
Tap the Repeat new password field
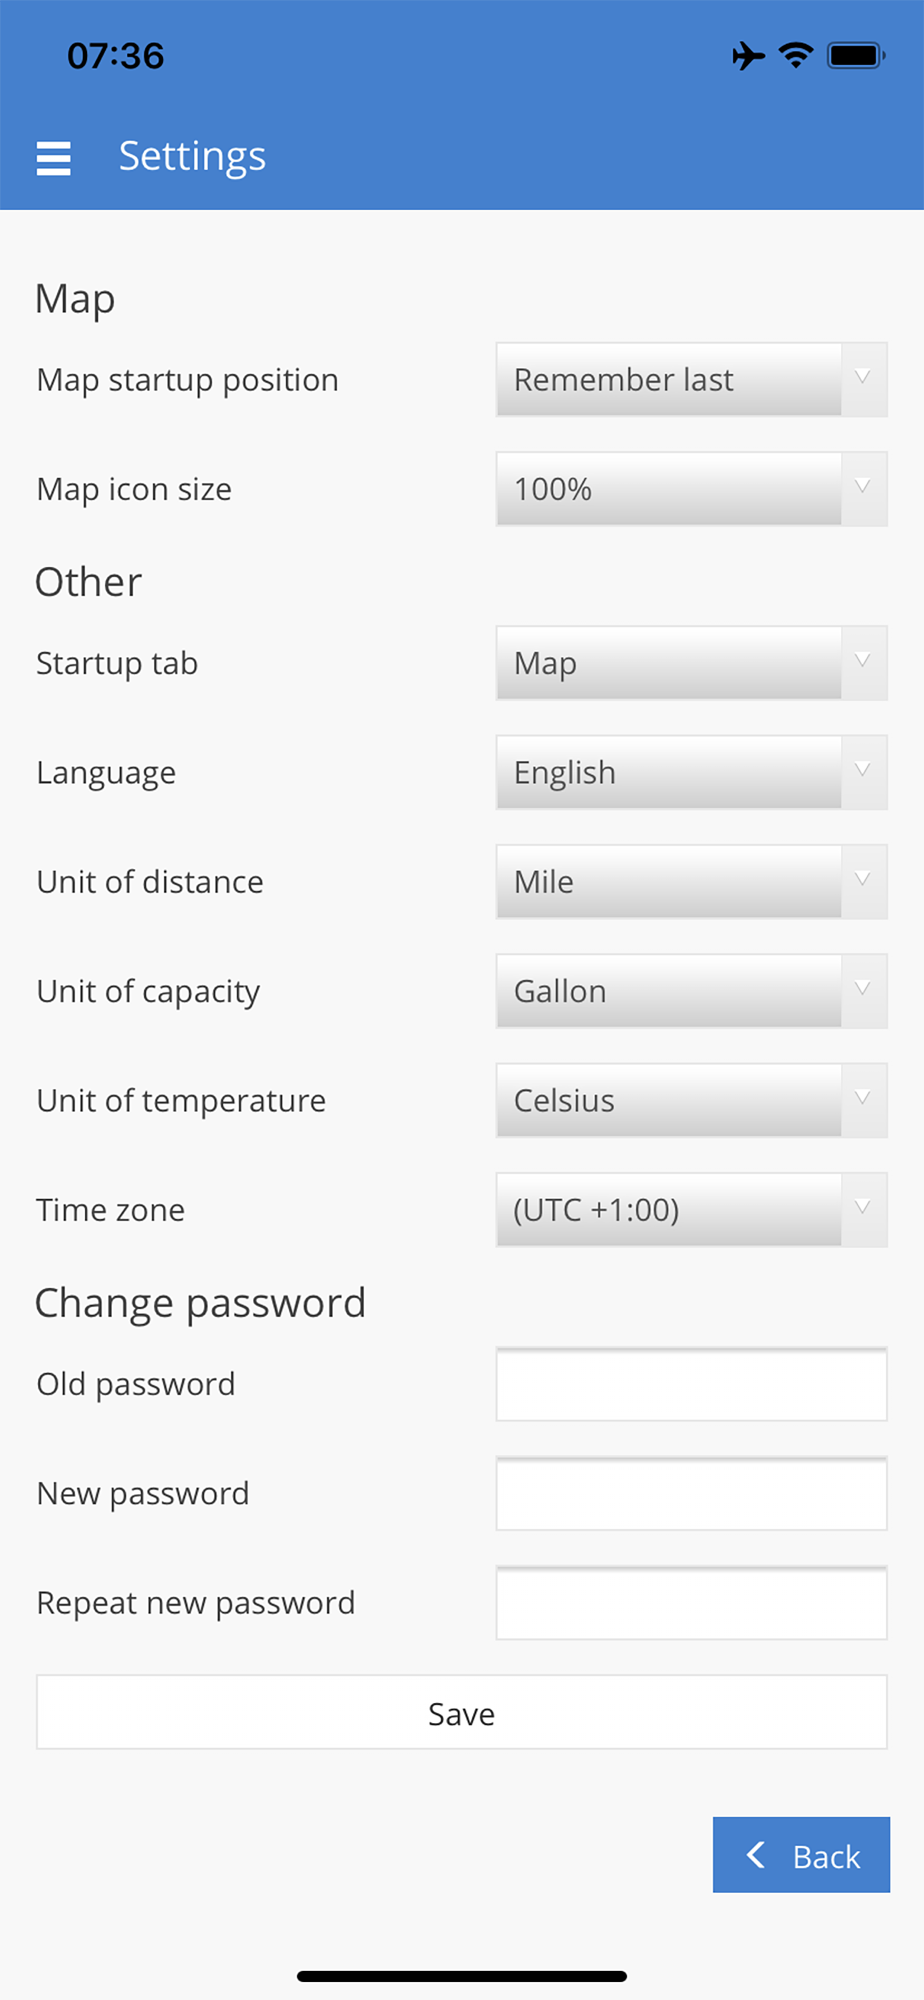(691, 1603)
